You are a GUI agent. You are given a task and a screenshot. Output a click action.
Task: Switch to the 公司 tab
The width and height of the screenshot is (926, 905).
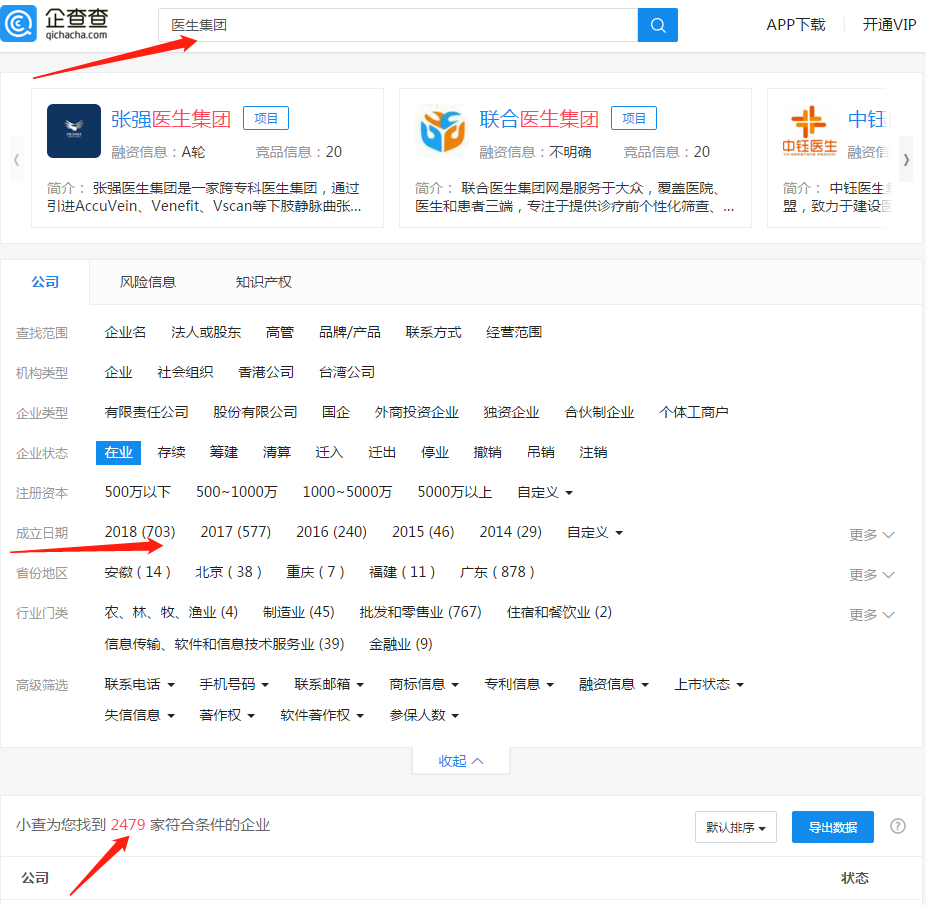click(x=45, y=282)
